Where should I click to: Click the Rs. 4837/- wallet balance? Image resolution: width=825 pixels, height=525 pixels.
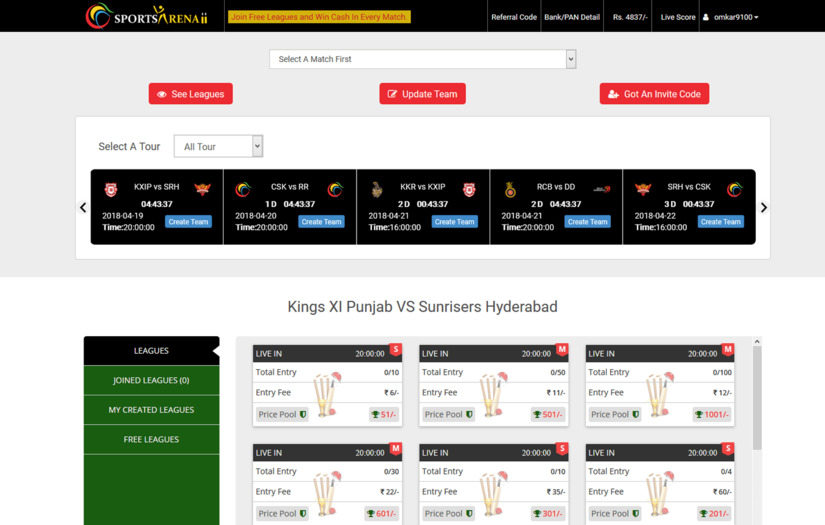coord(630,17)
